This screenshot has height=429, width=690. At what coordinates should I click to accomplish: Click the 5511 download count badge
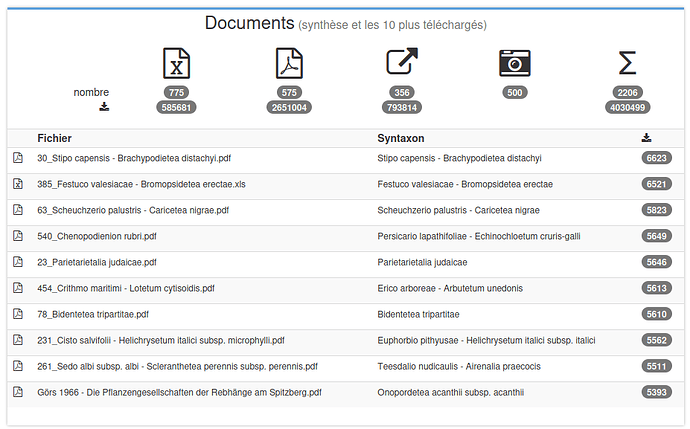pos(657,366)
